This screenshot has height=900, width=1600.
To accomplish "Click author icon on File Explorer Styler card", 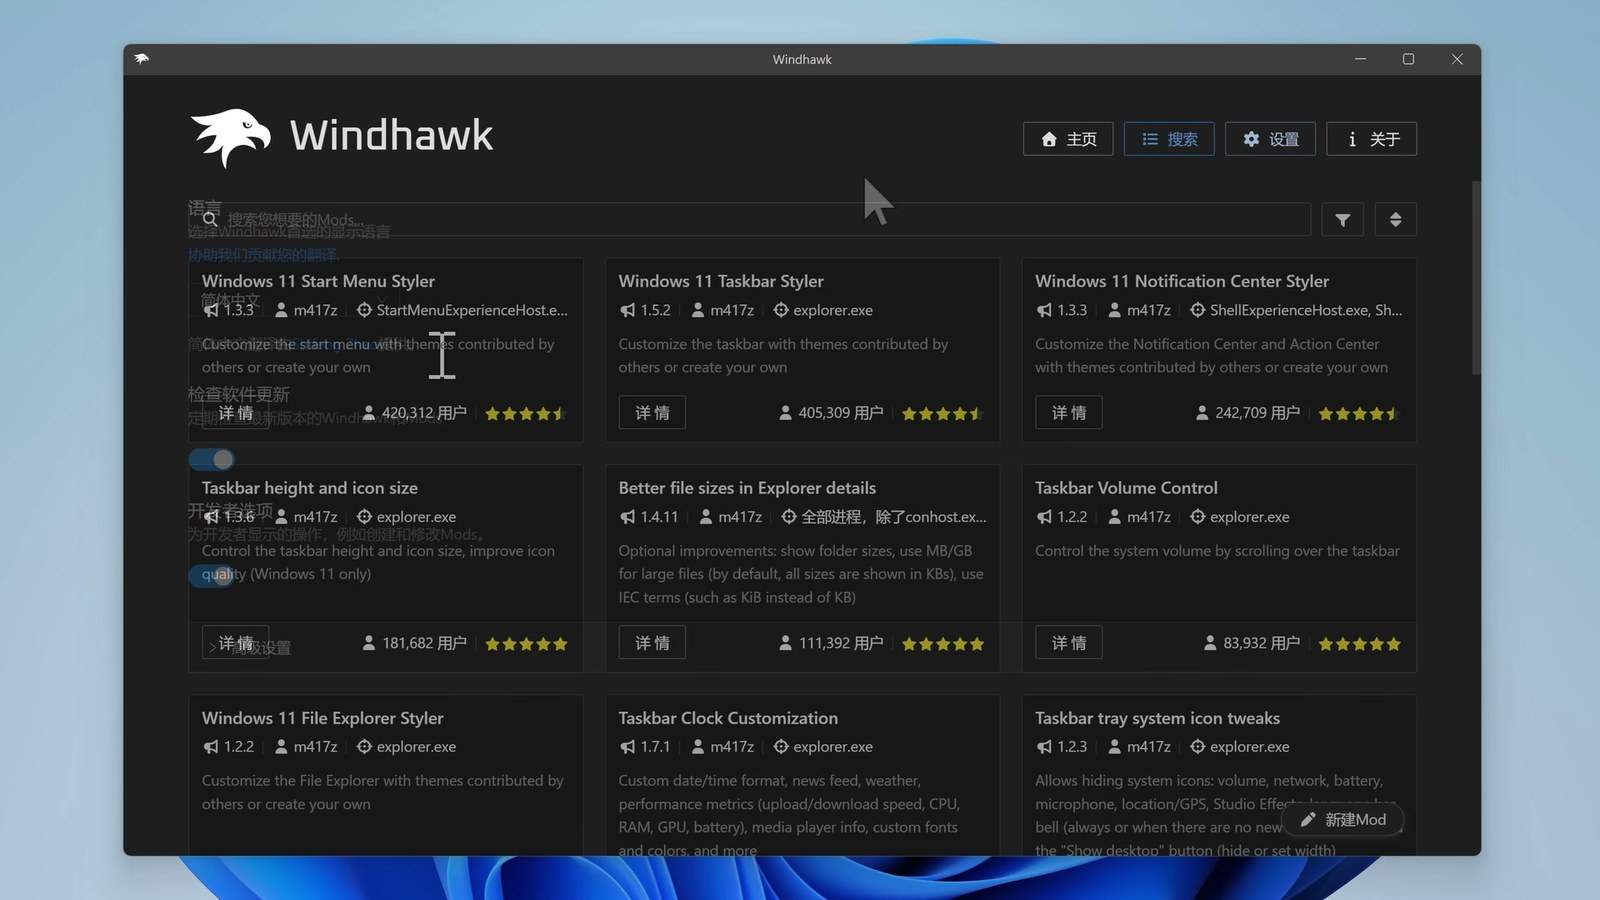I will point(281,747).
